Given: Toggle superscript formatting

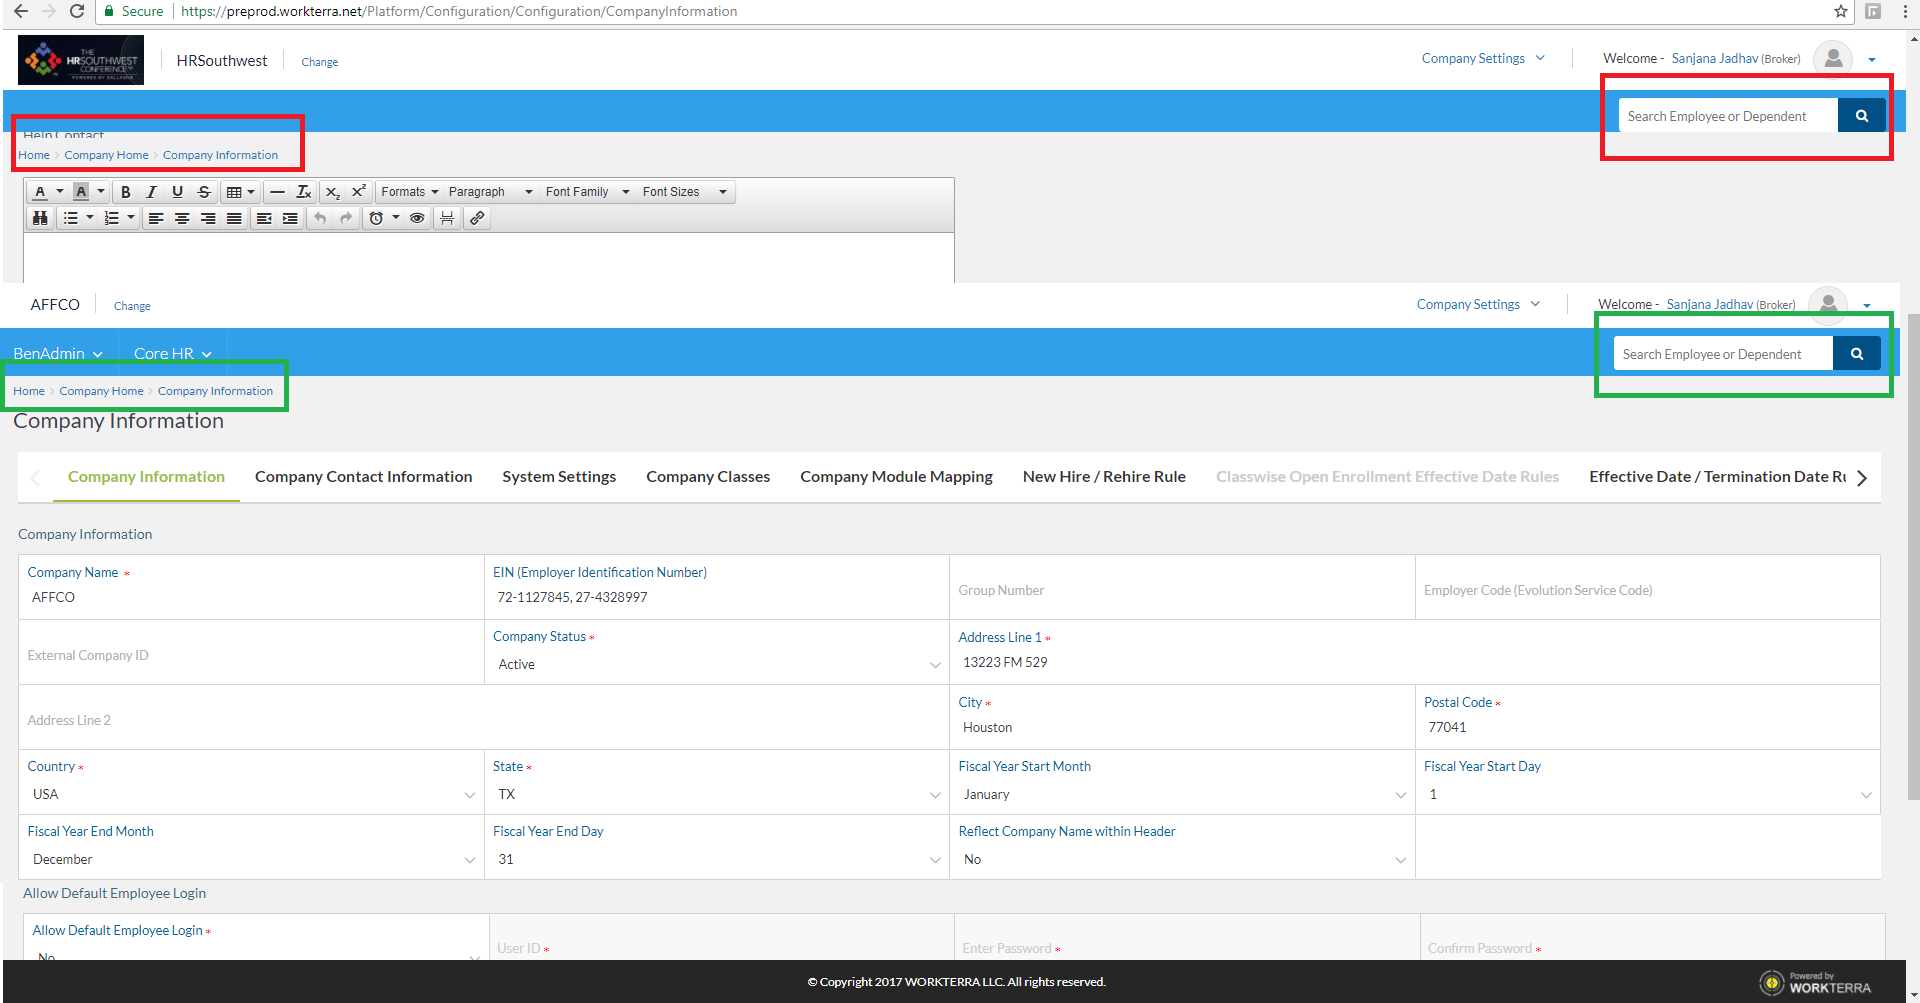Looking at the screenshot, I should [x=358, y=192].
